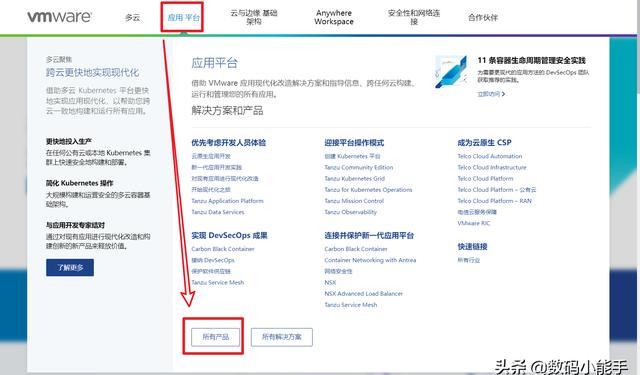Open the 接纳 DevSecOps link
This screenshot has height=375, width=640.
point(213,260)
